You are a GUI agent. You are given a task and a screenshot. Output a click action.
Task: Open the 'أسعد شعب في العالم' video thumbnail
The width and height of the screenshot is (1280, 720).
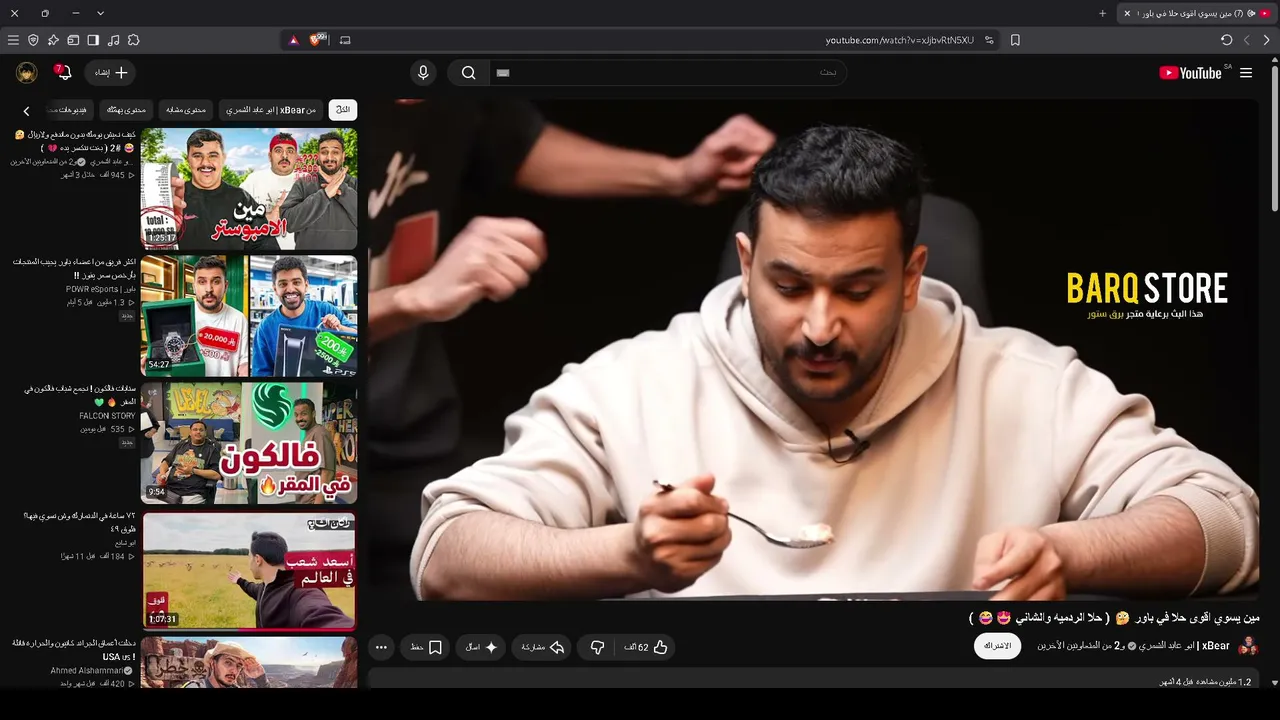point(249,570)
